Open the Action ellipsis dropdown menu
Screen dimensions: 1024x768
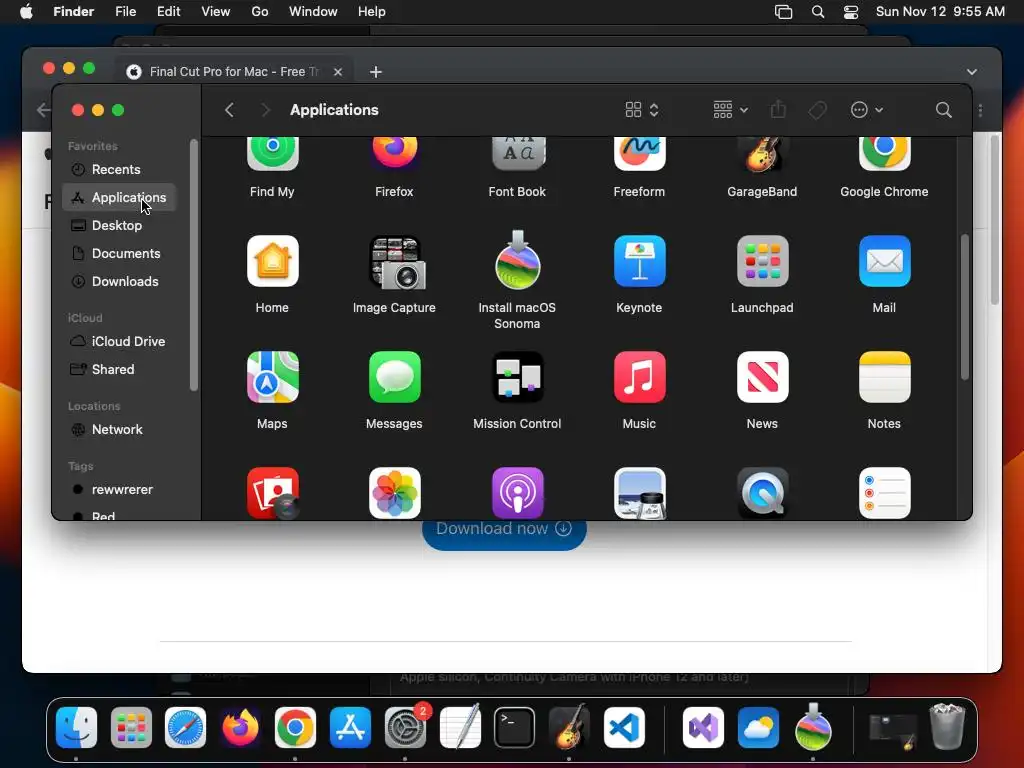867,110
